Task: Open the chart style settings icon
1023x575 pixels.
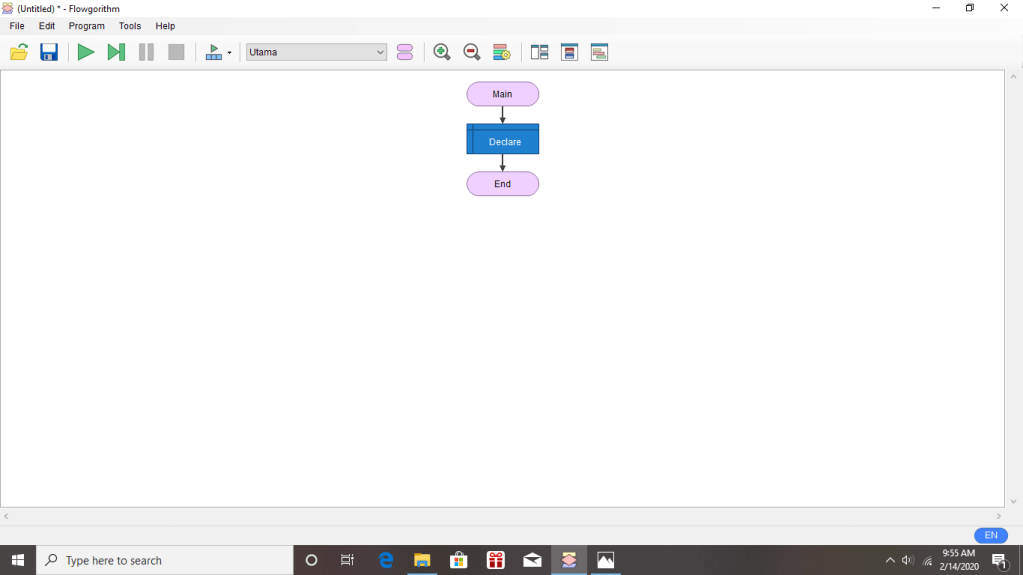Action: [x=502, y=52]
